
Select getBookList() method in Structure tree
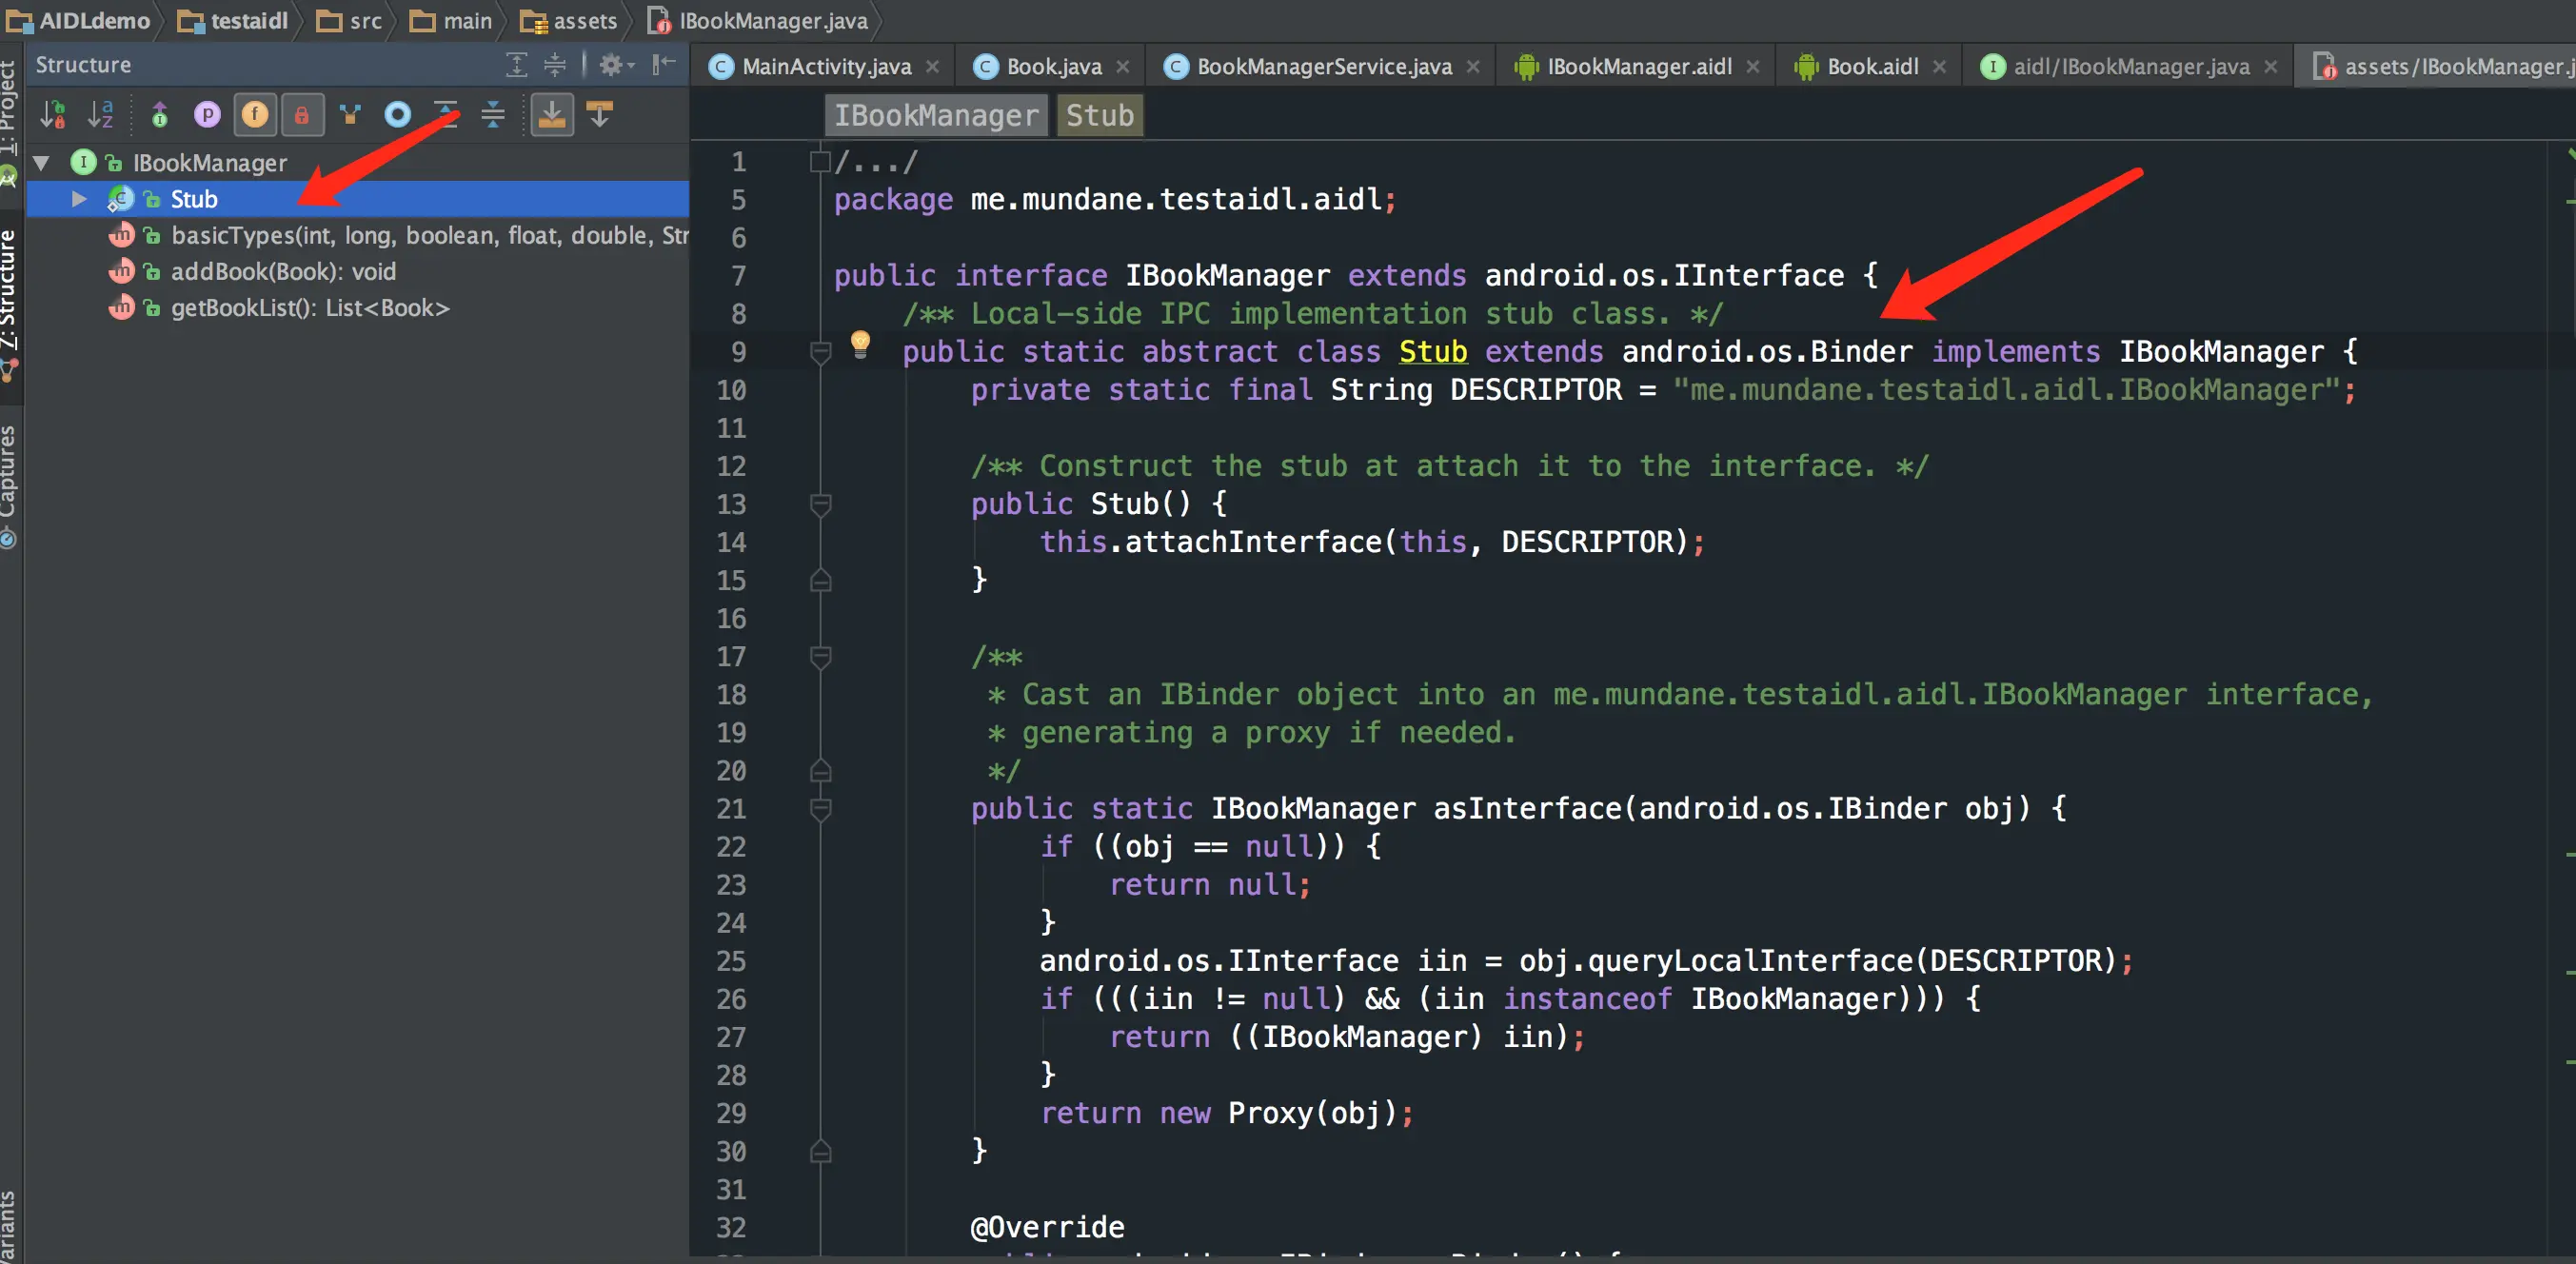(x=310, y=308)
